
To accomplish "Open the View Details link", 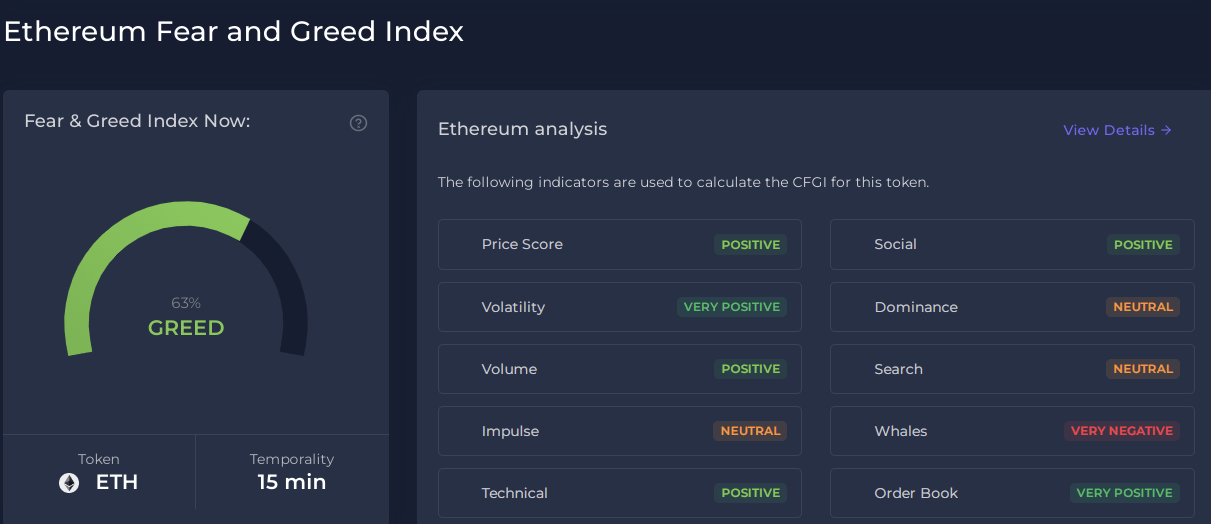I will 1117,130.
